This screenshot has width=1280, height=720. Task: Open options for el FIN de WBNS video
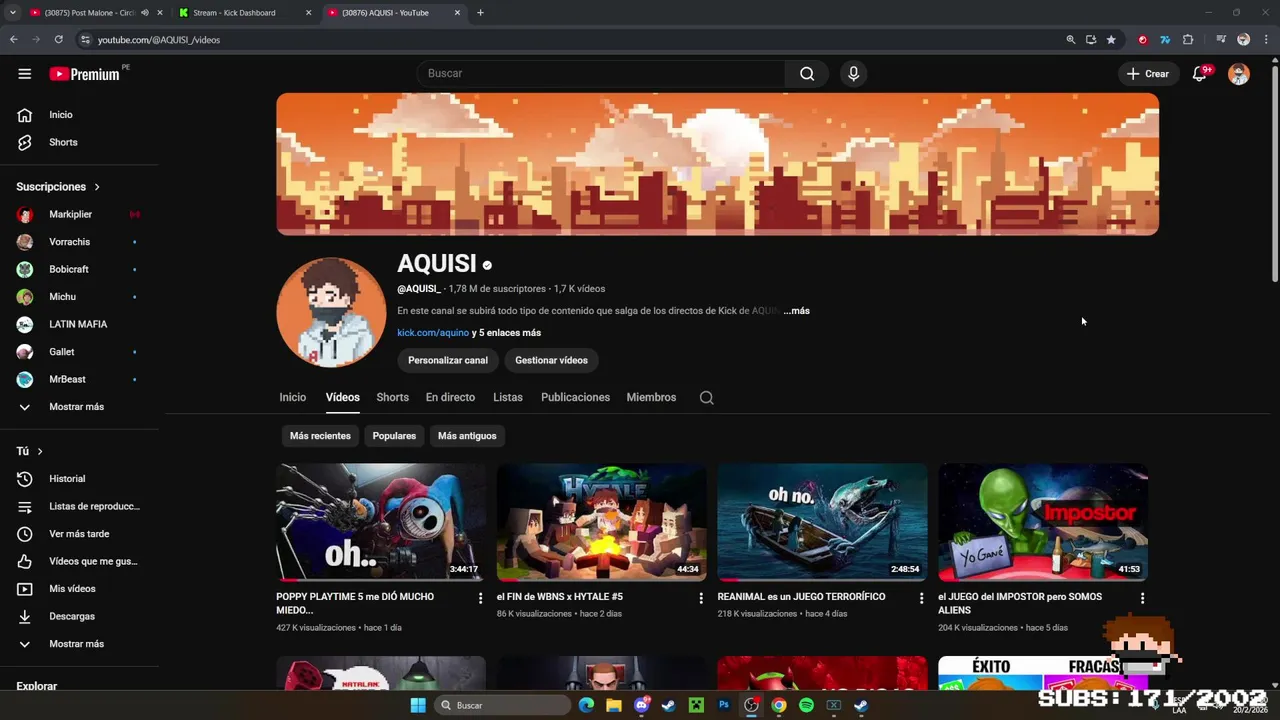coord(700,598)
